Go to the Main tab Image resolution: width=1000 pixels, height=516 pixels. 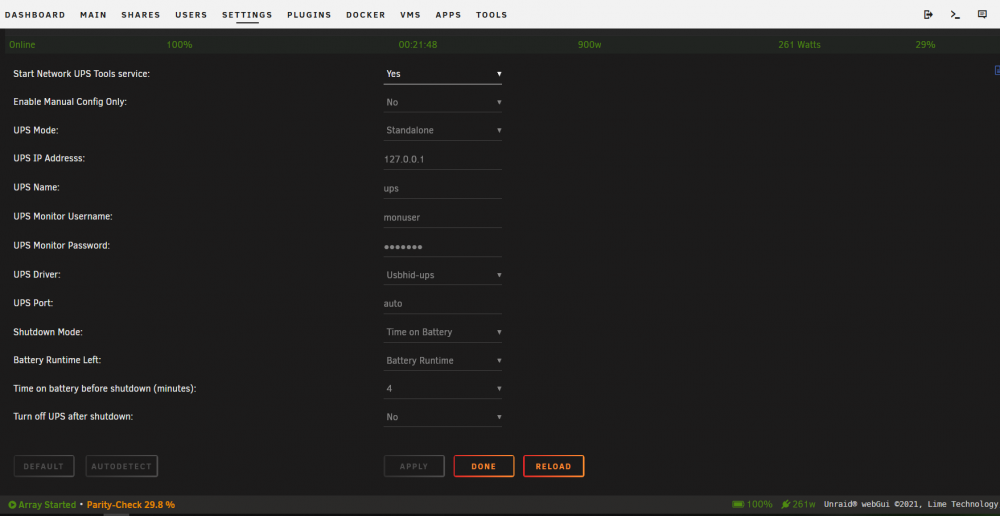(93, 15)
